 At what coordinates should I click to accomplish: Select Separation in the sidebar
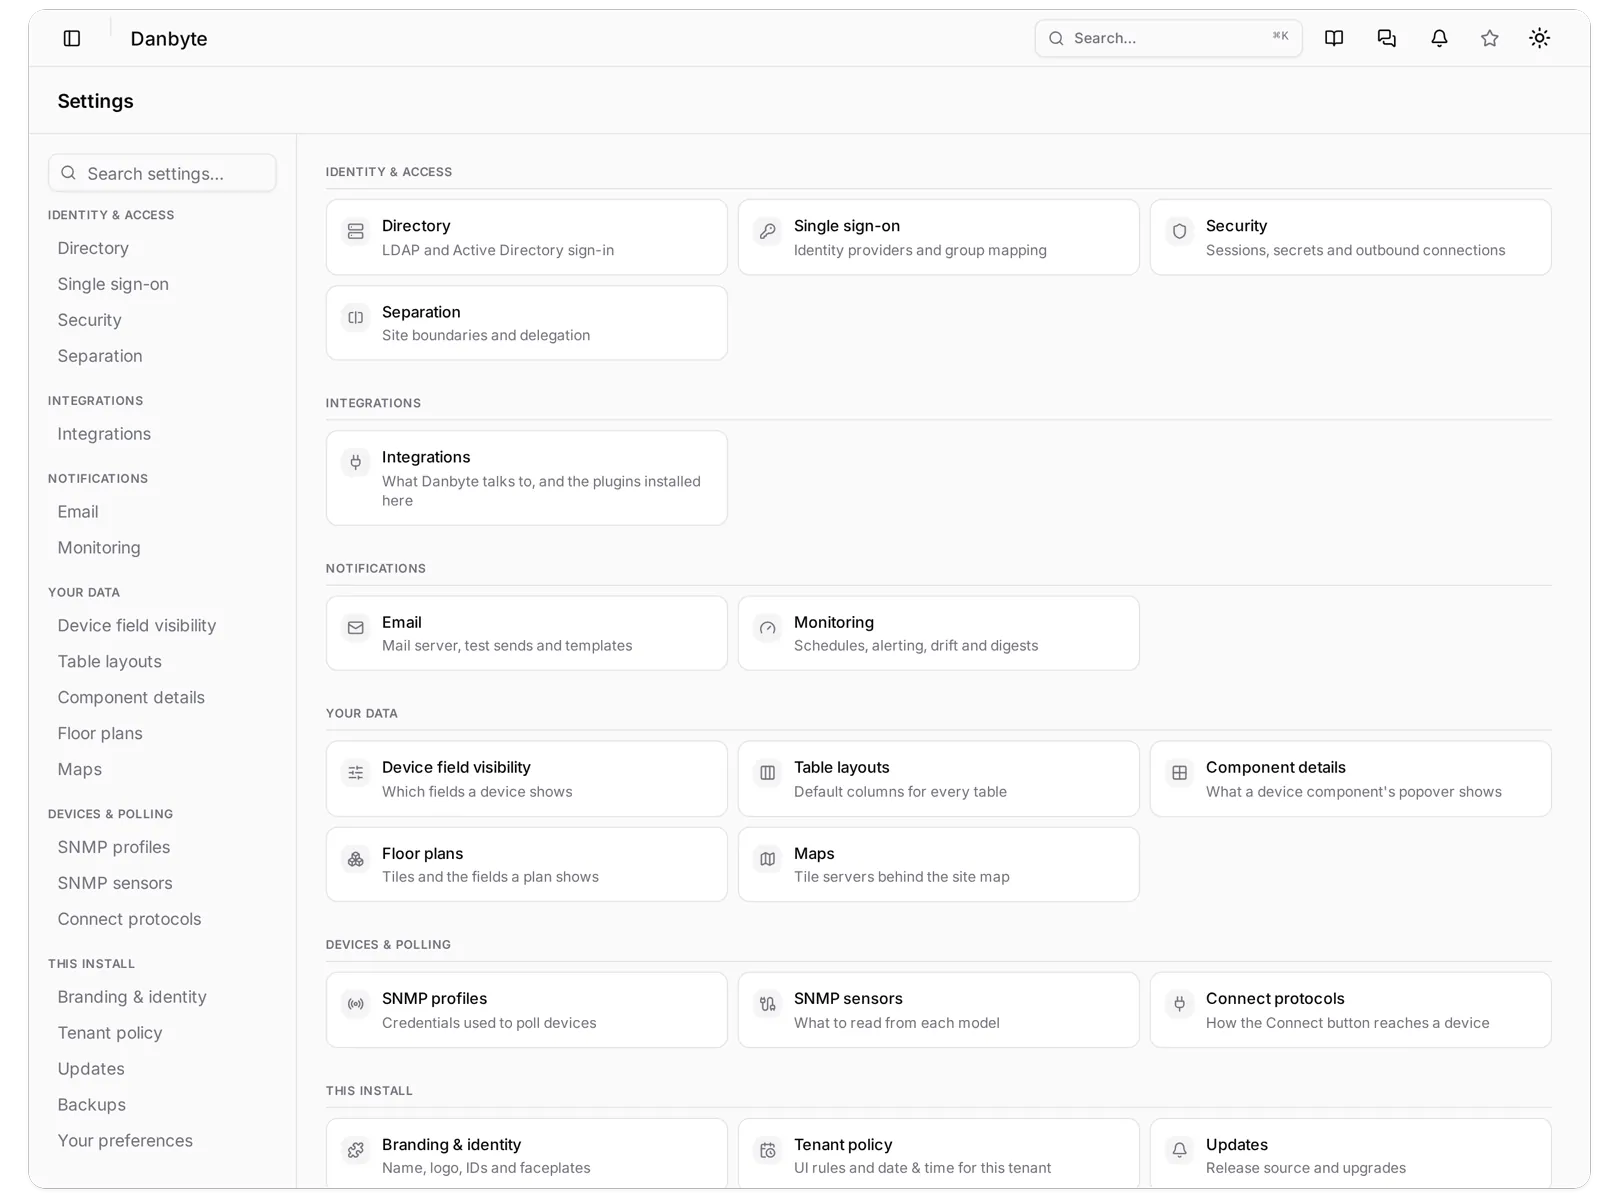tap(100, 356)
